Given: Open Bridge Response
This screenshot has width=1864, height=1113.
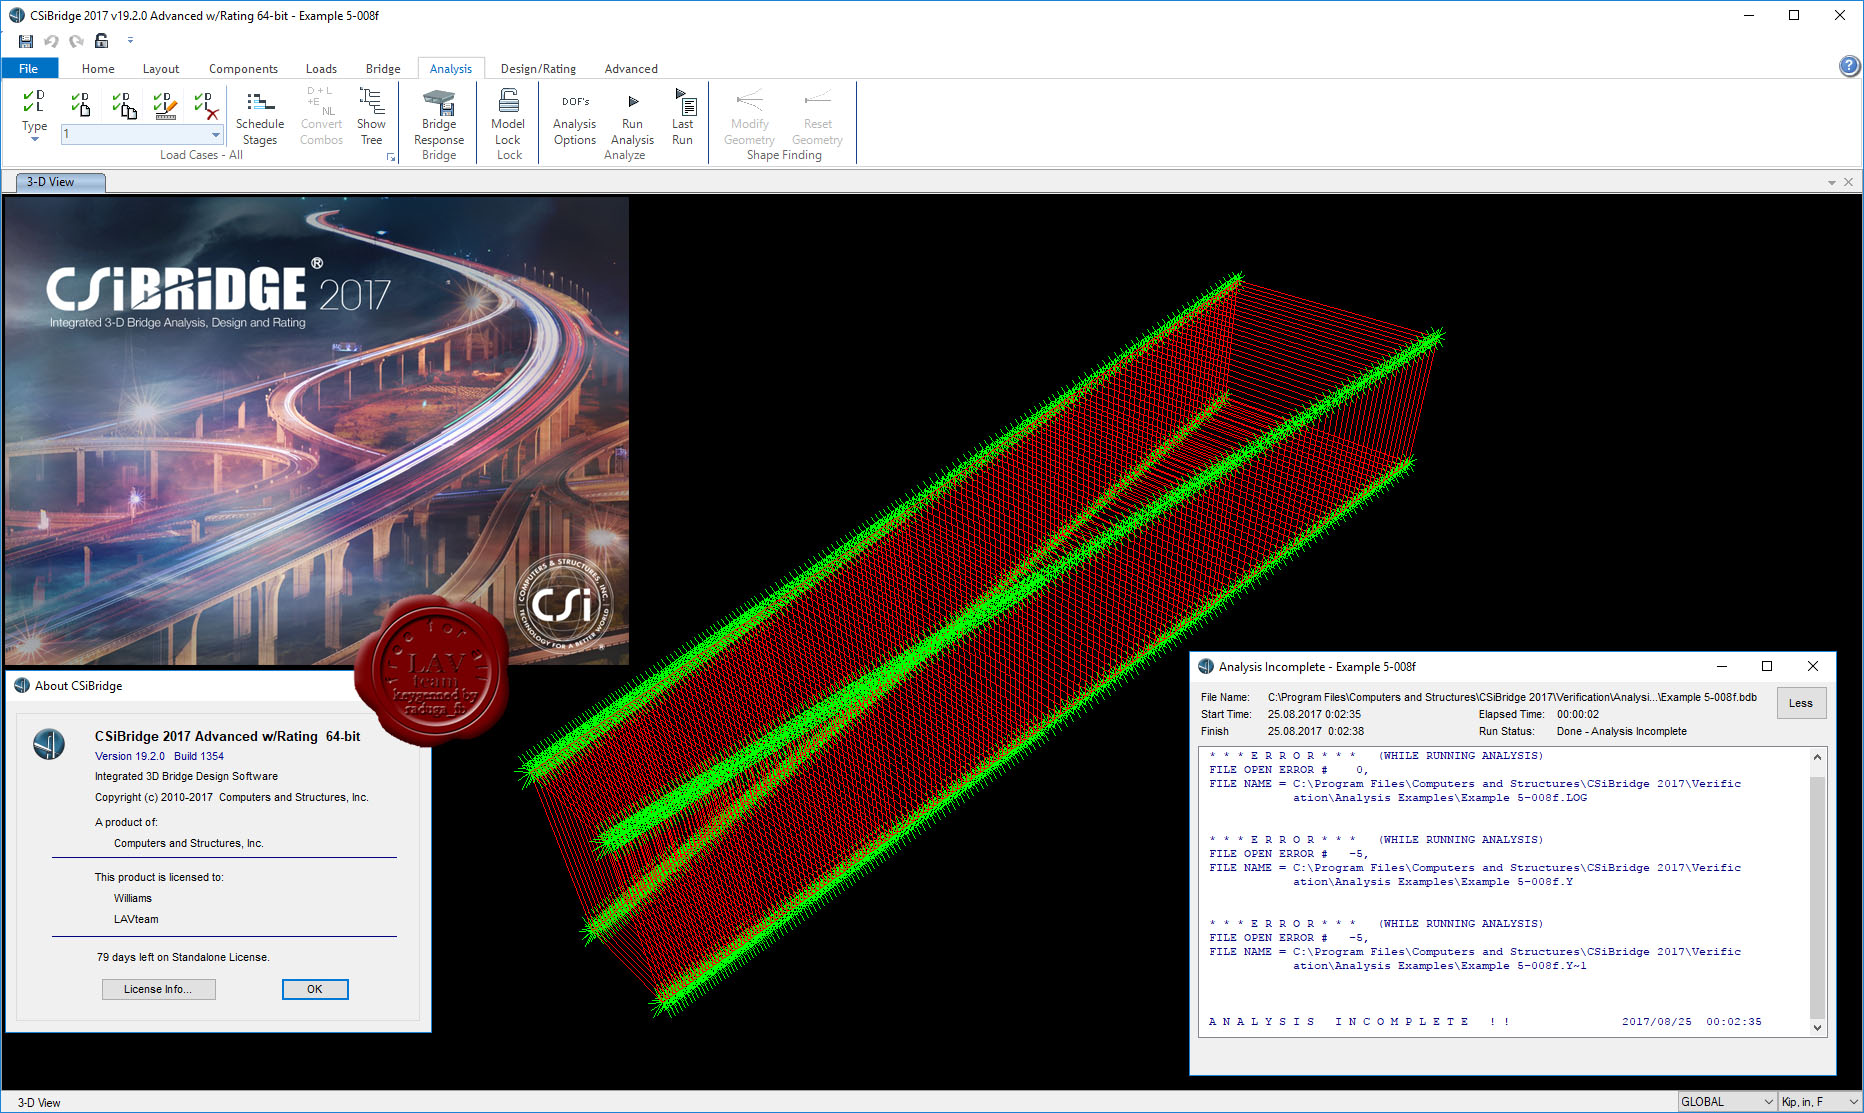Looking at the screenshot, I should 439,117.
